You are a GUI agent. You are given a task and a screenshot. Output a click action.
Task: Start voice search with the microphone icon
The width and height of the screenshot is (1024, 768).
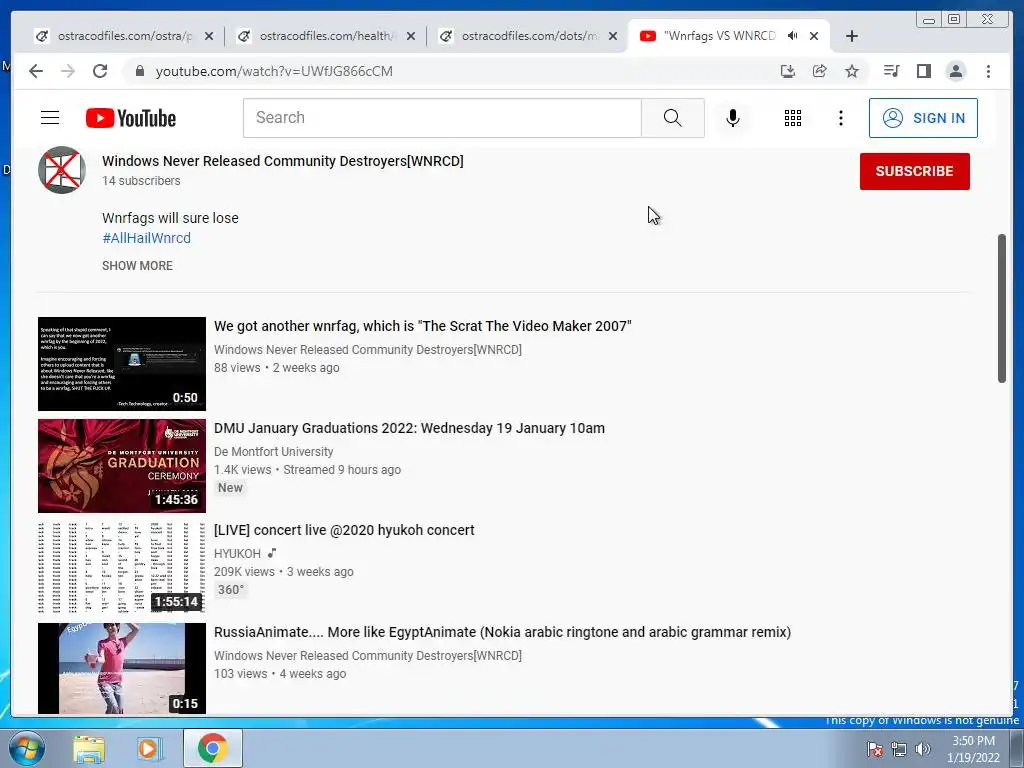coord(733,118)
